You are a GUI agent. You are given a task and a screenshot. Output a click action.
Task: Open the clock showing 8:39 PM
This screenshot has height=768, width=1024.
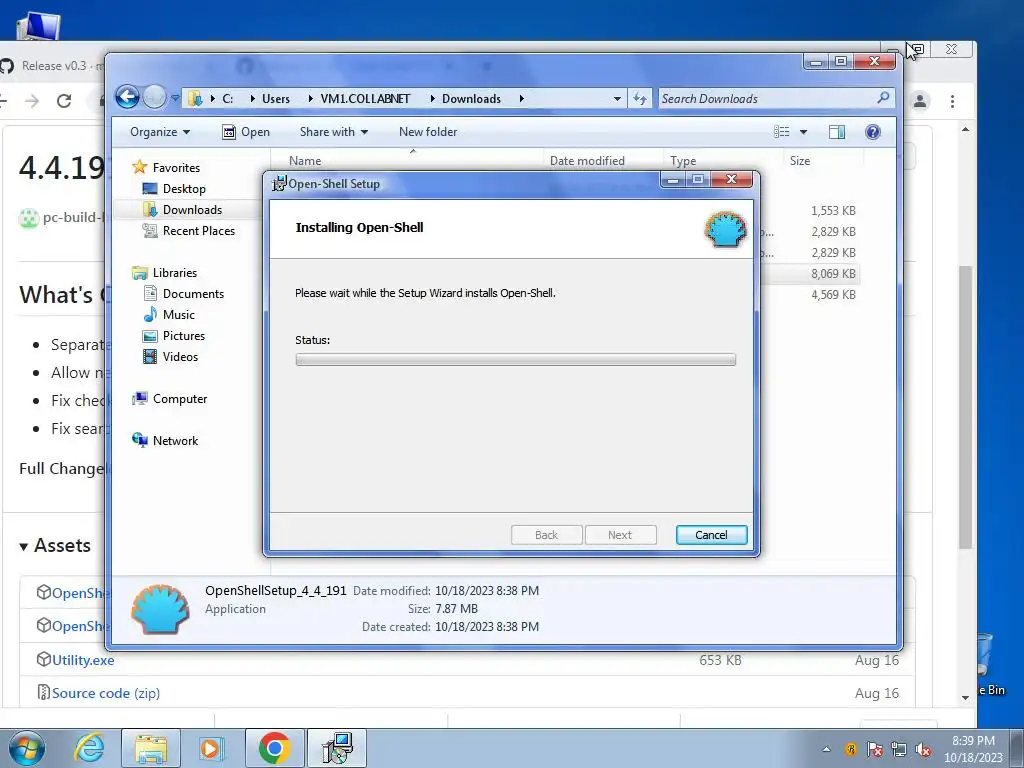(973, 749)
